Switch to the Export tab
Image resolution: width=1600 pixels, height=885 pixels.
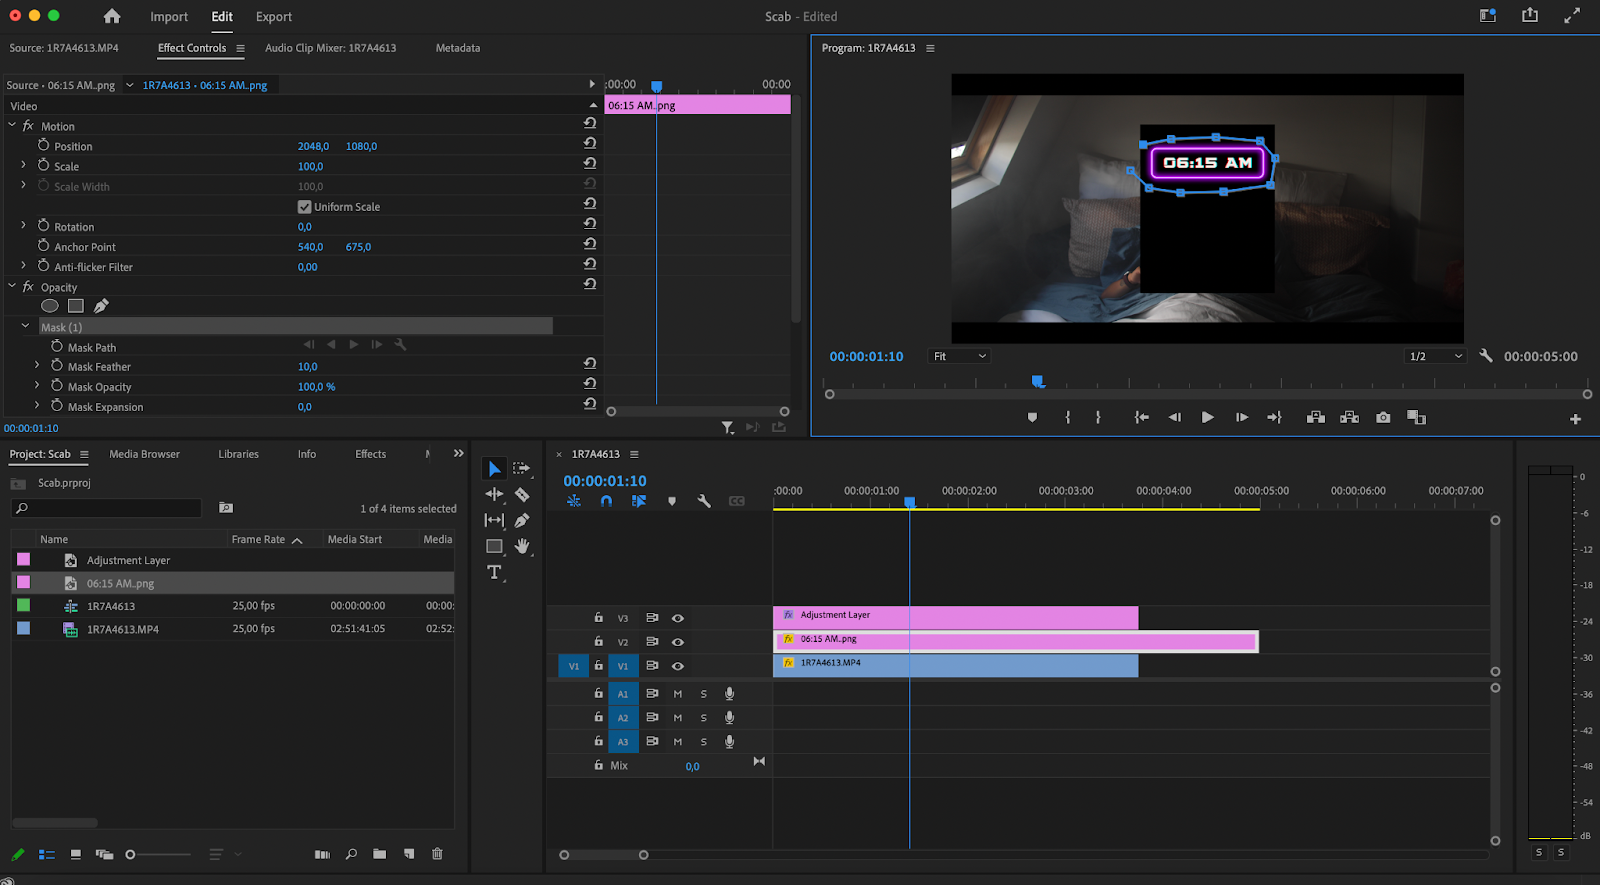[x=273, y=17]
